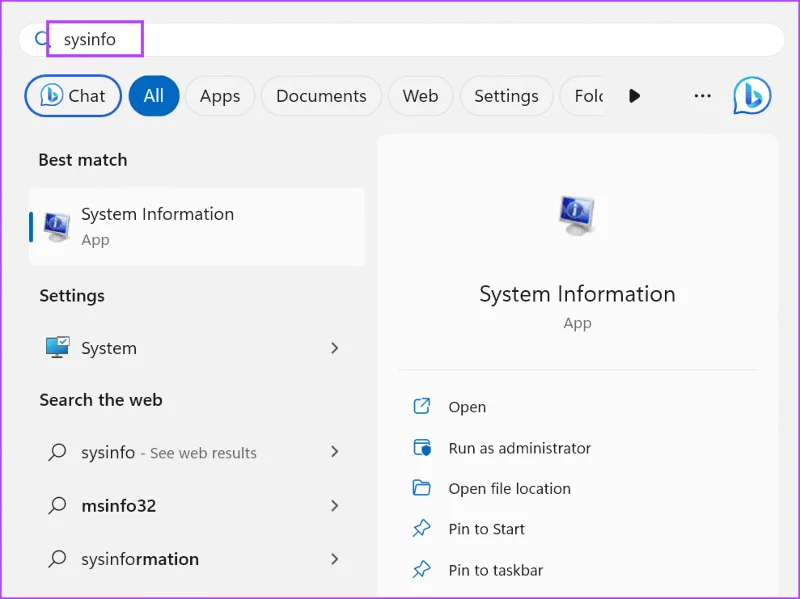Viewport: 800px width, 599px height.
Task: Select the partially visible Folders filter tab
Action: 582,95
